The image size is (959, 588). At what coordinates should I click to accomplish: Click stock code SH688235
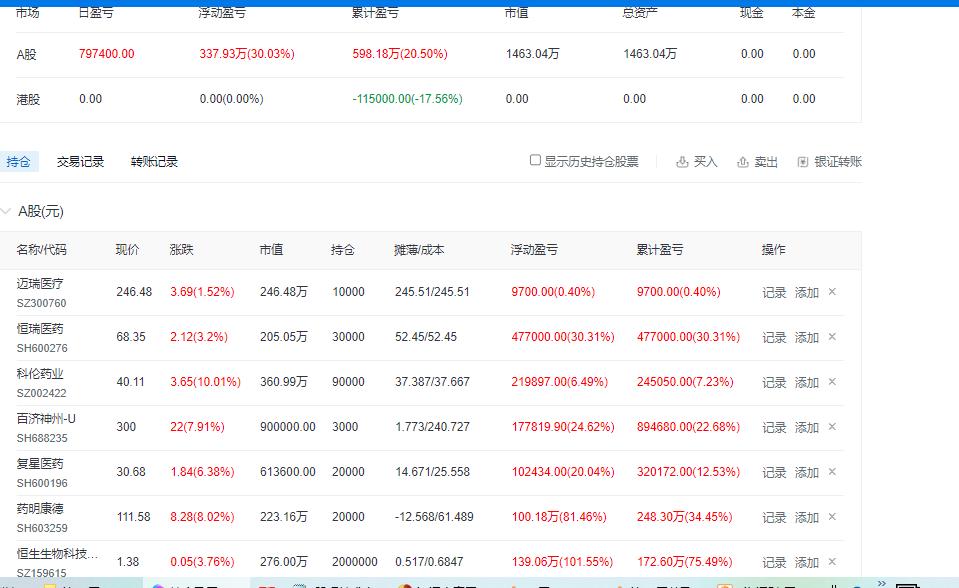pyautogui.click(x=42, y=438)
